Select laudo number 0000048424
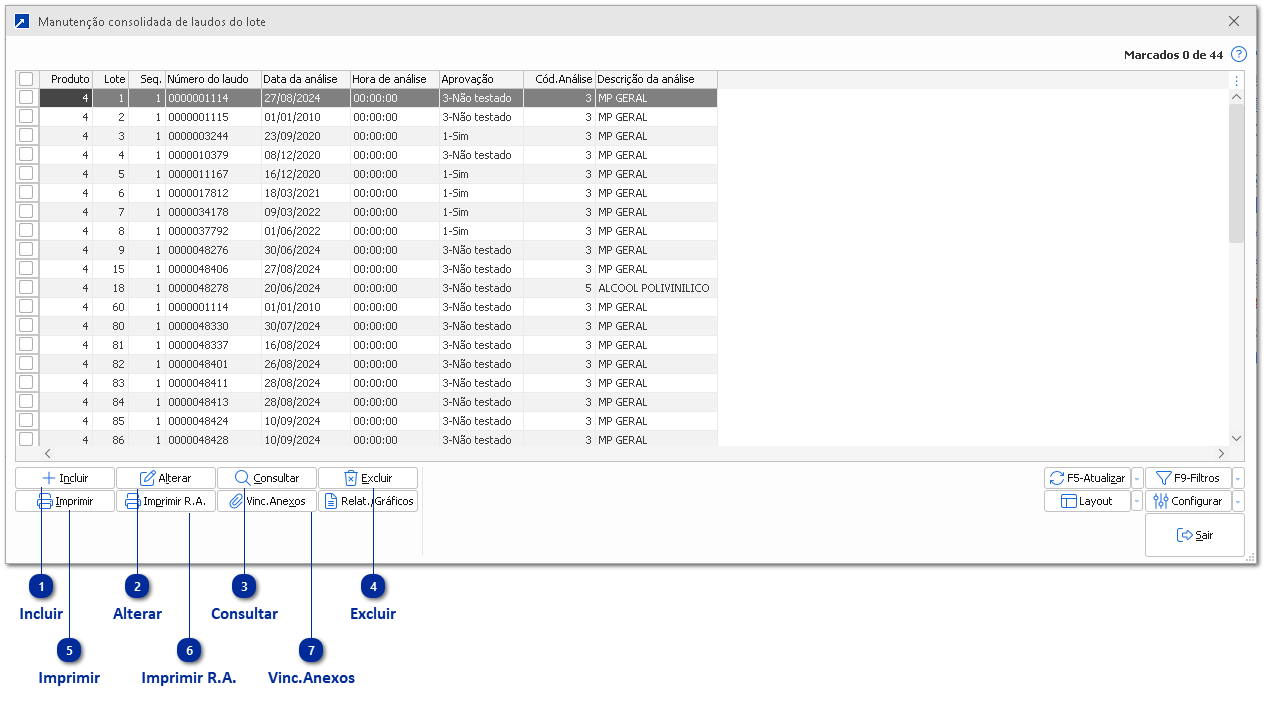 pyautogui.click(x=213, y=421)
